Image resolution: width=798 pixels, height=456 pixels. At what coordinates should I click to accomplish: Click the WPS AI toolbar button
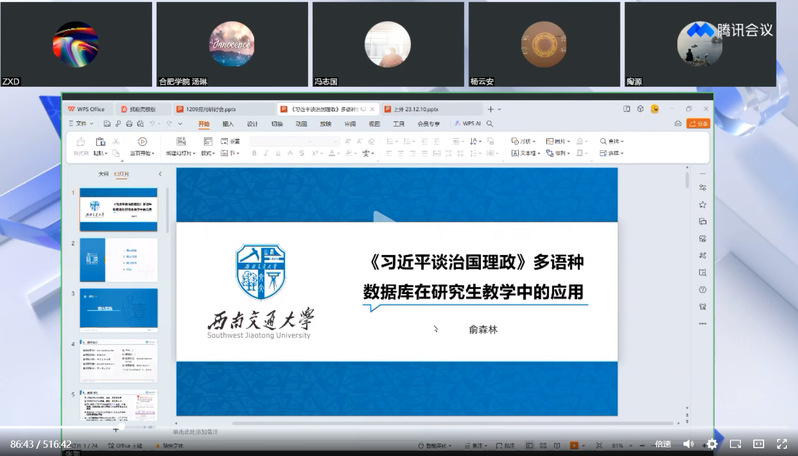[x=469, y=124]
